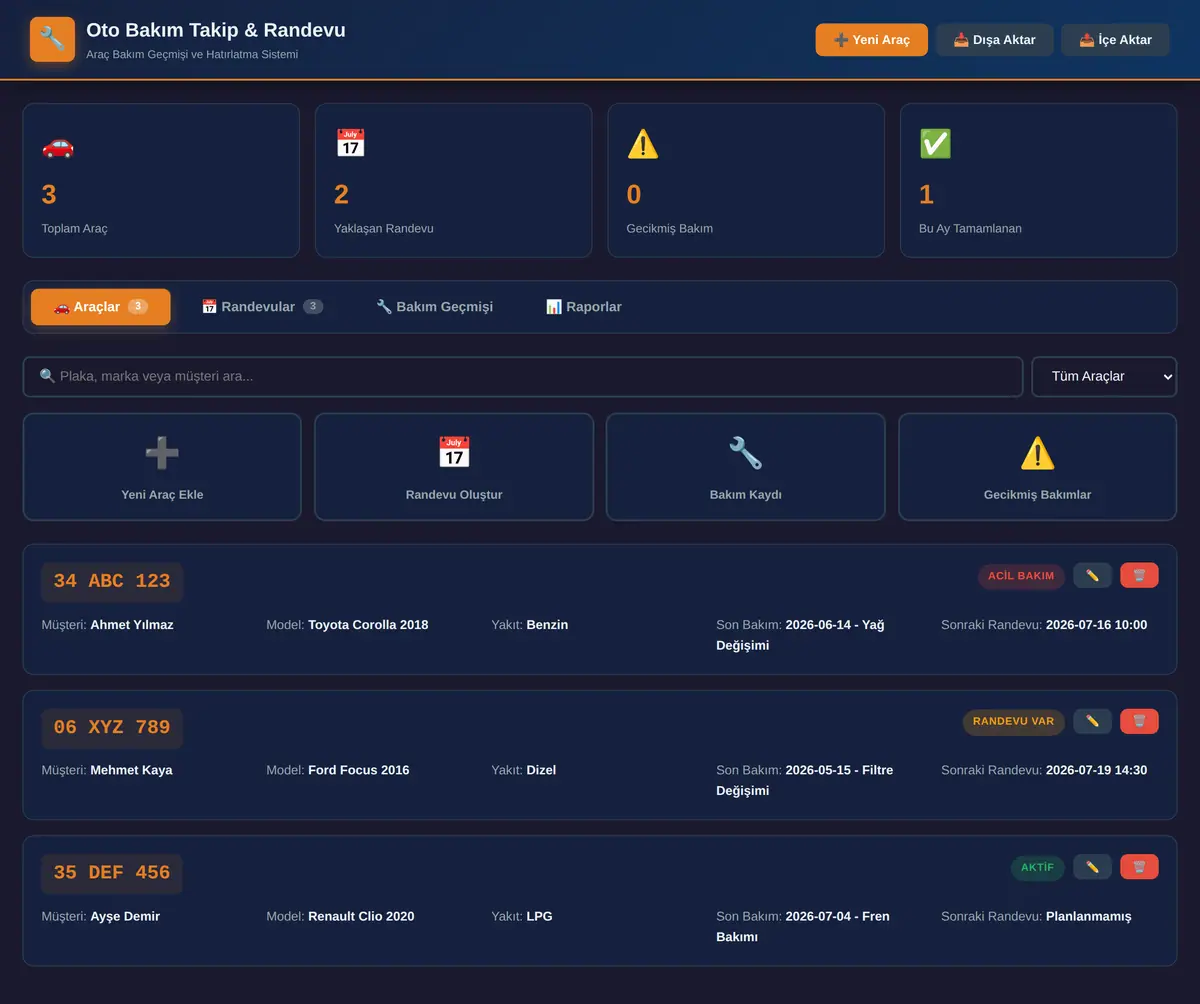Click the customer name Mehmet Kaya

(x=131, y=771)
